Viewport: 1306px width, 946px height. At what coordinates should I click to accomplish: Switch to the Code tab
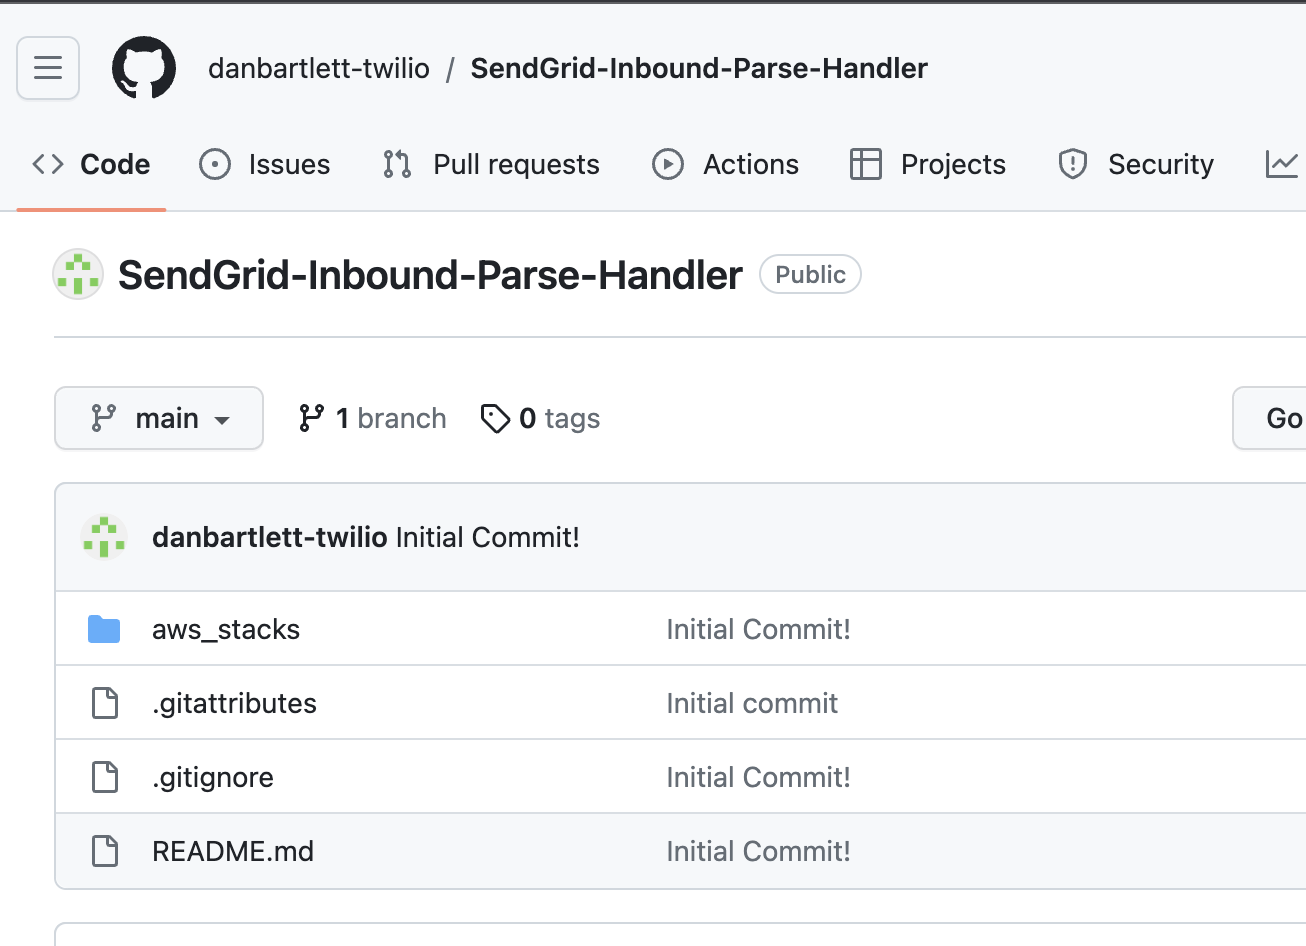[x=91, y=164]
